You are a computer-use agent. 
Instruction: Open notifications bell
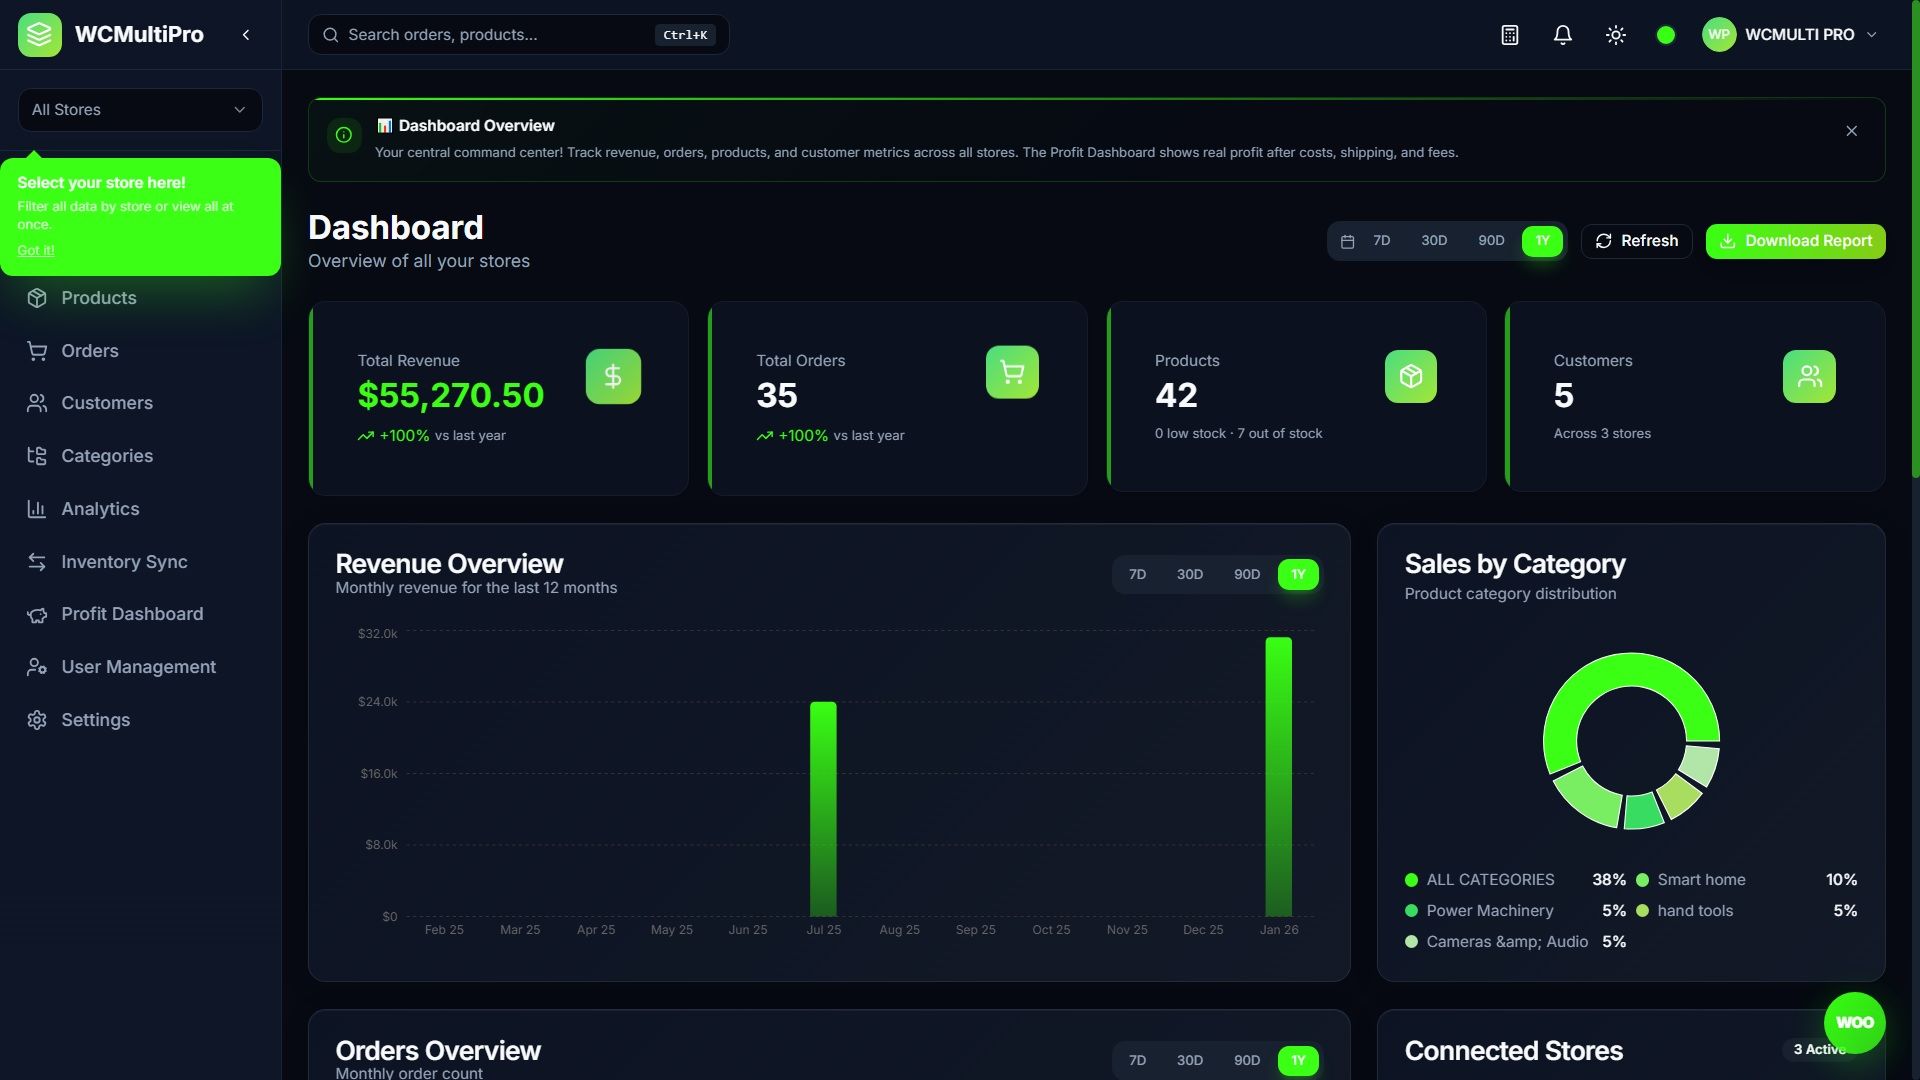(1562, 35)
